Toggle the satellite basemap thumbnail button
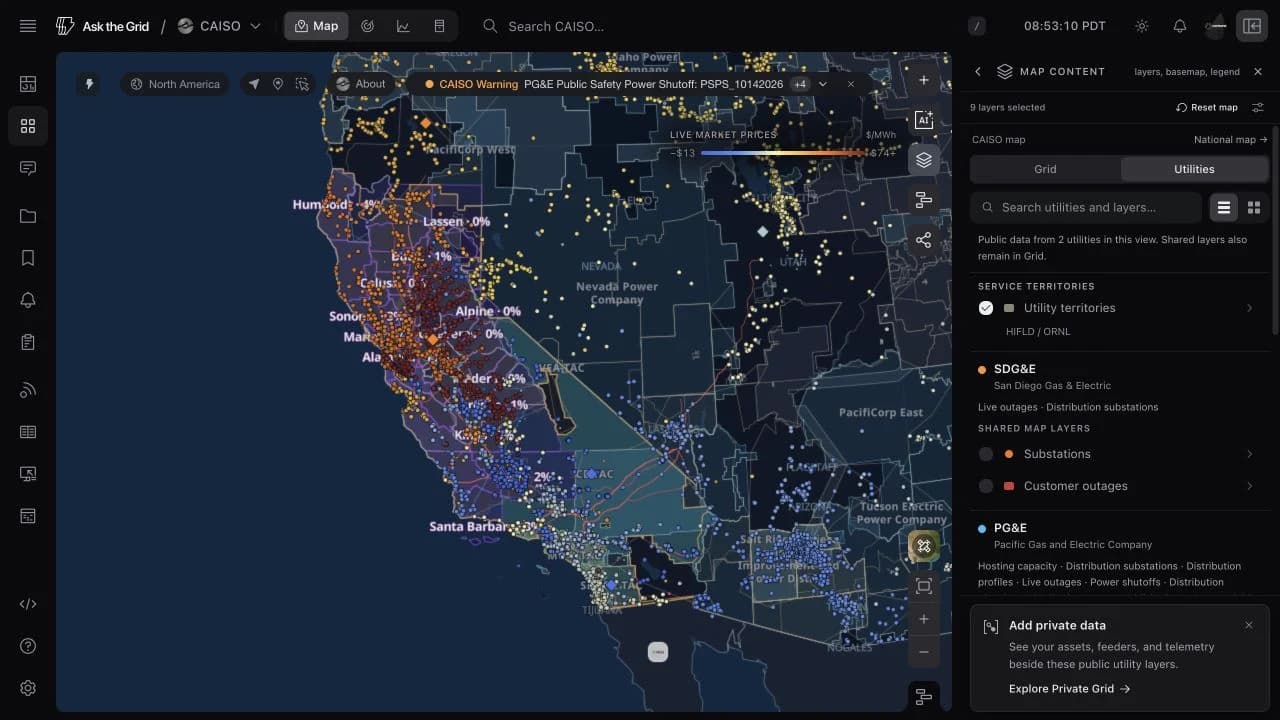This screenshot has width=1280, height=720. (x=924, y=546)
